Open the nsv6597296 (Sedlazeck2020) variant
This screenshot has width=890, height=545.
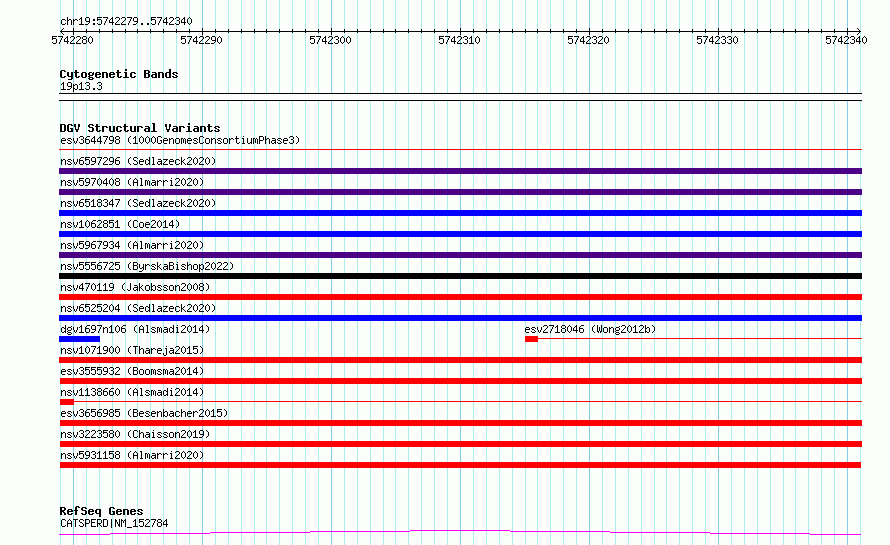coord(138,161)
